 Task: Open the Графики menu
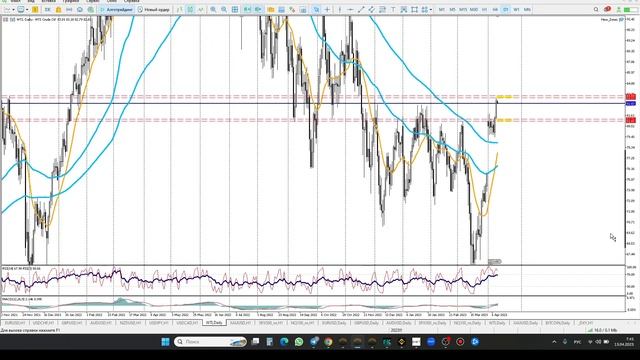pyautogui.click(x=71, y=1)
